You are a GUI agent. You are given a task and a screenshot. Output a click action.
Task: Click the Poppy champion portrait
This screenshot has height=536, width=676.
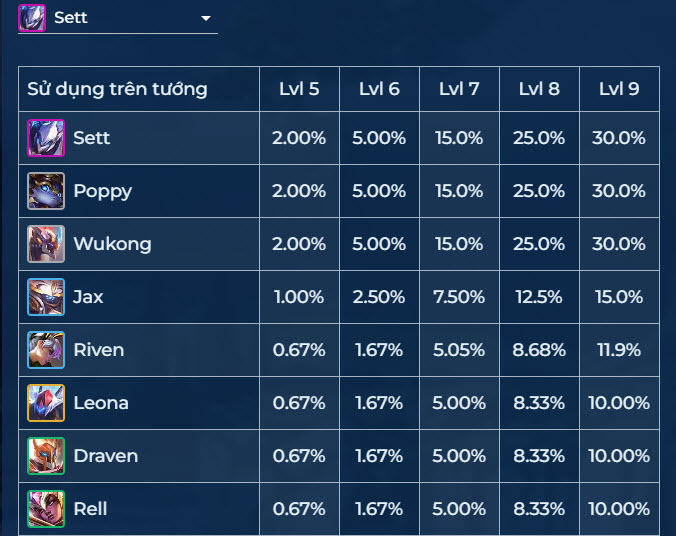(46, 191)
